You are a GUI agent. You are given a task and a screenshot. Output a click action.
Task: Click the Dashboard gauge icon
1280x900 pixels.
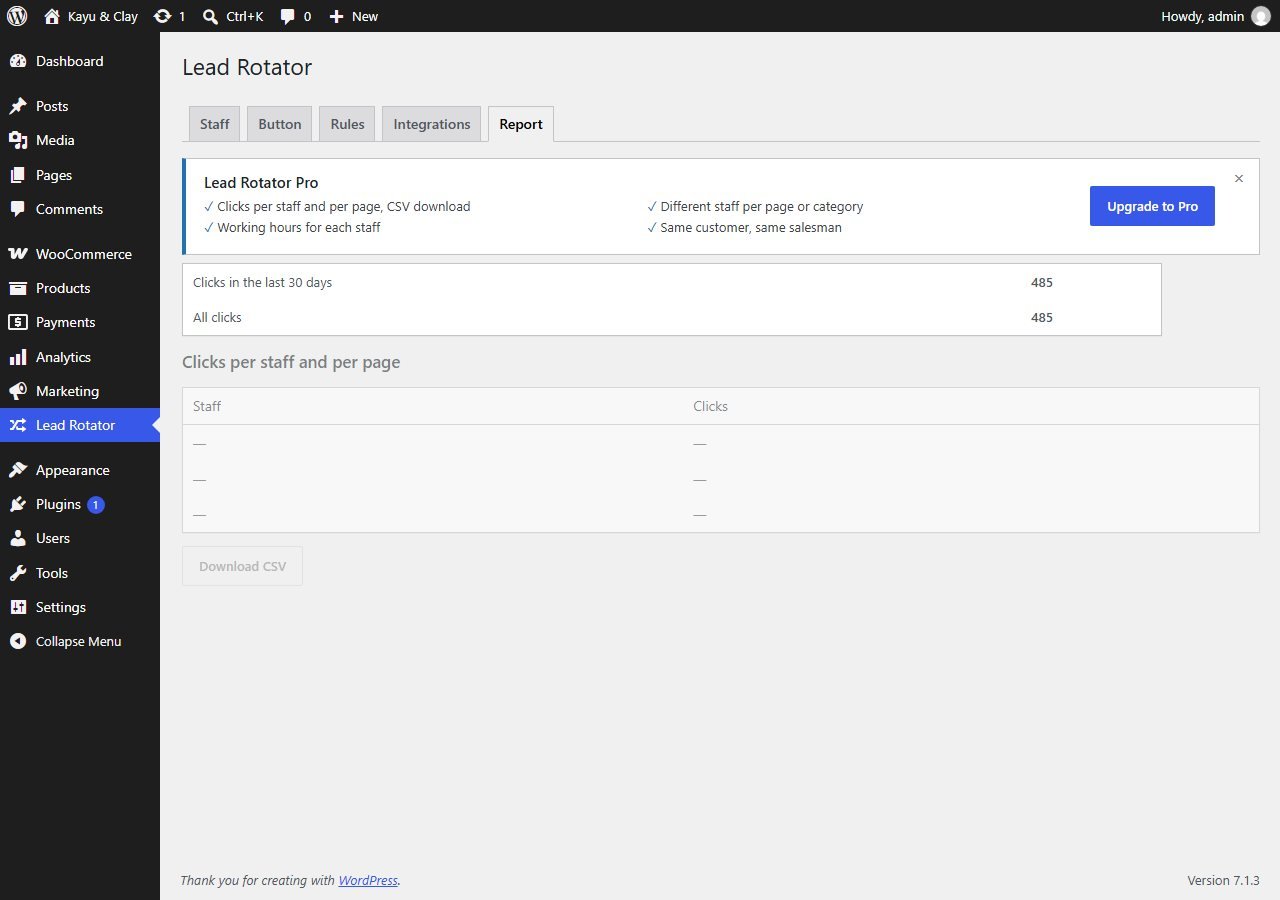click(18, 61)
